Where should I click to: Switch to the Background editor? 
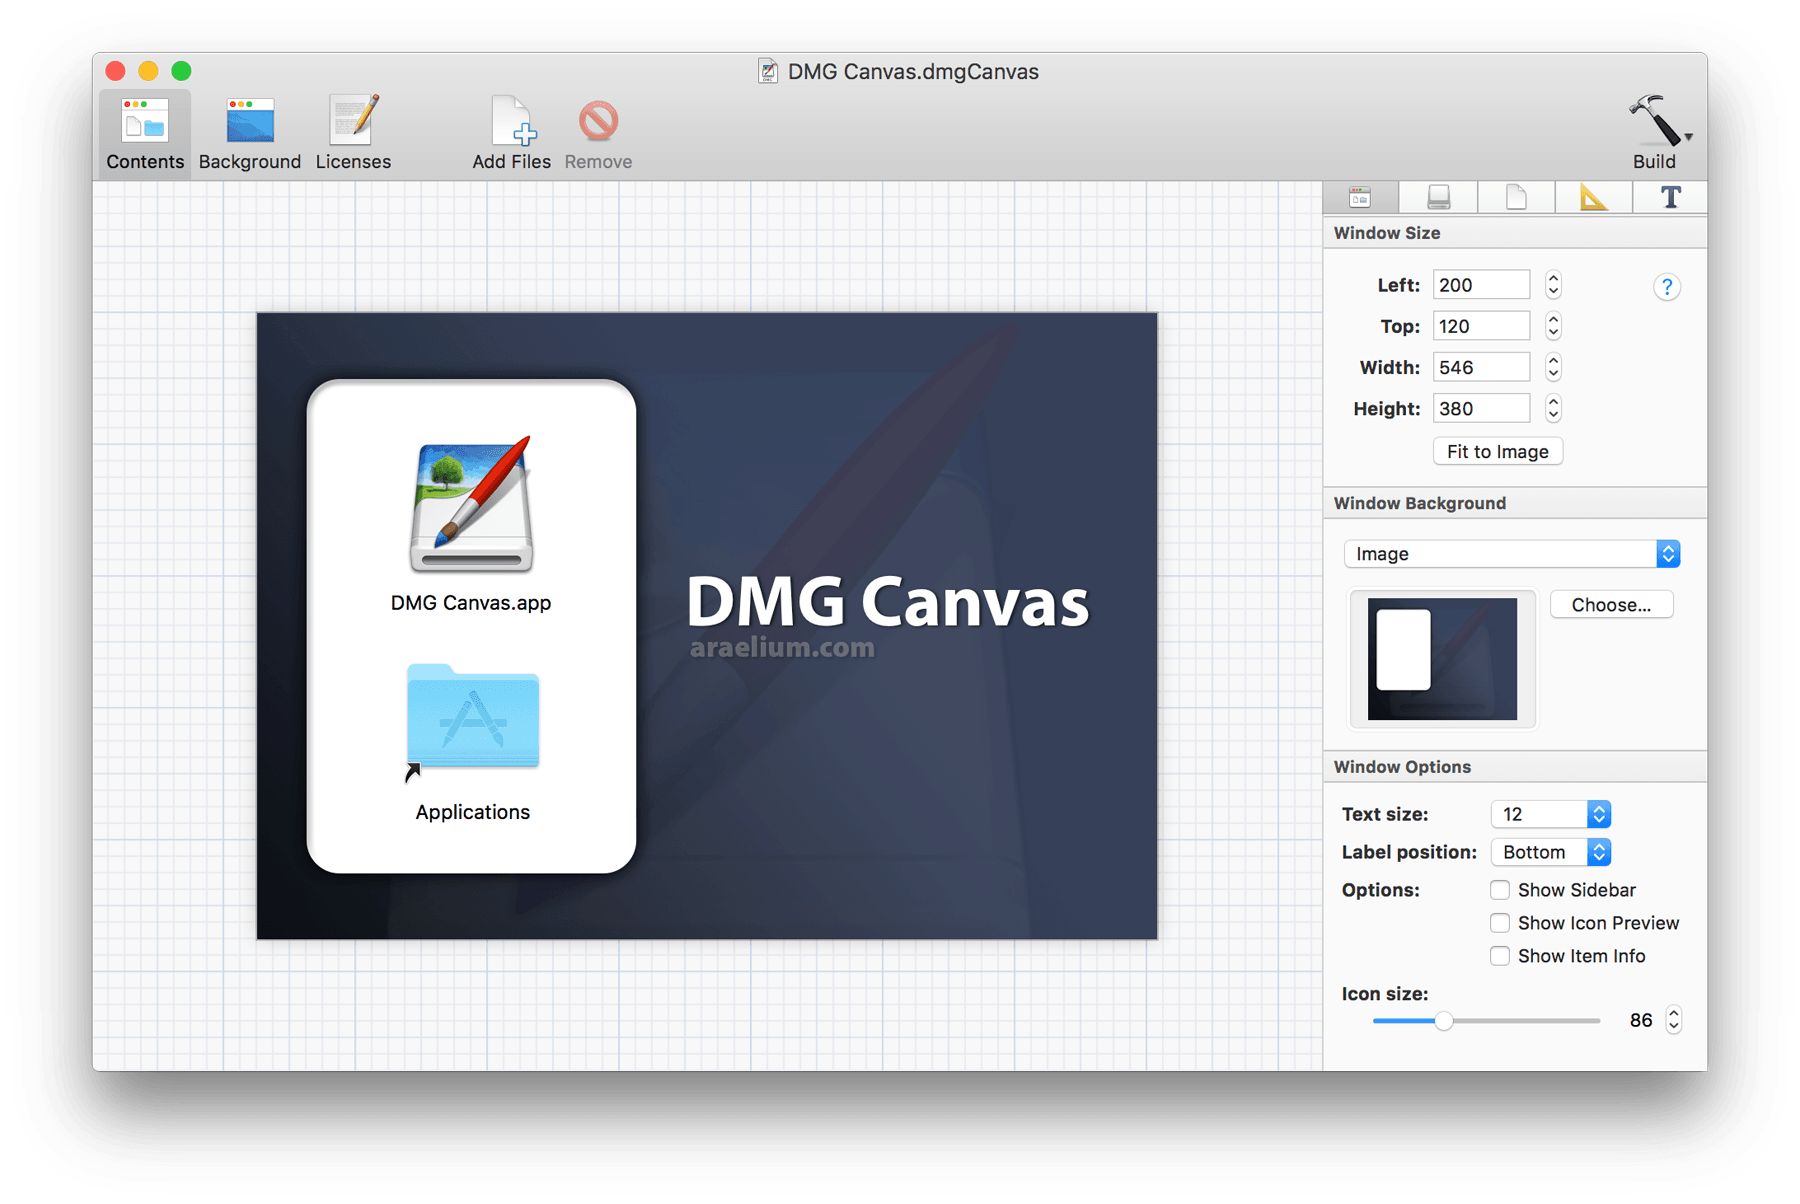coord(249,130)
